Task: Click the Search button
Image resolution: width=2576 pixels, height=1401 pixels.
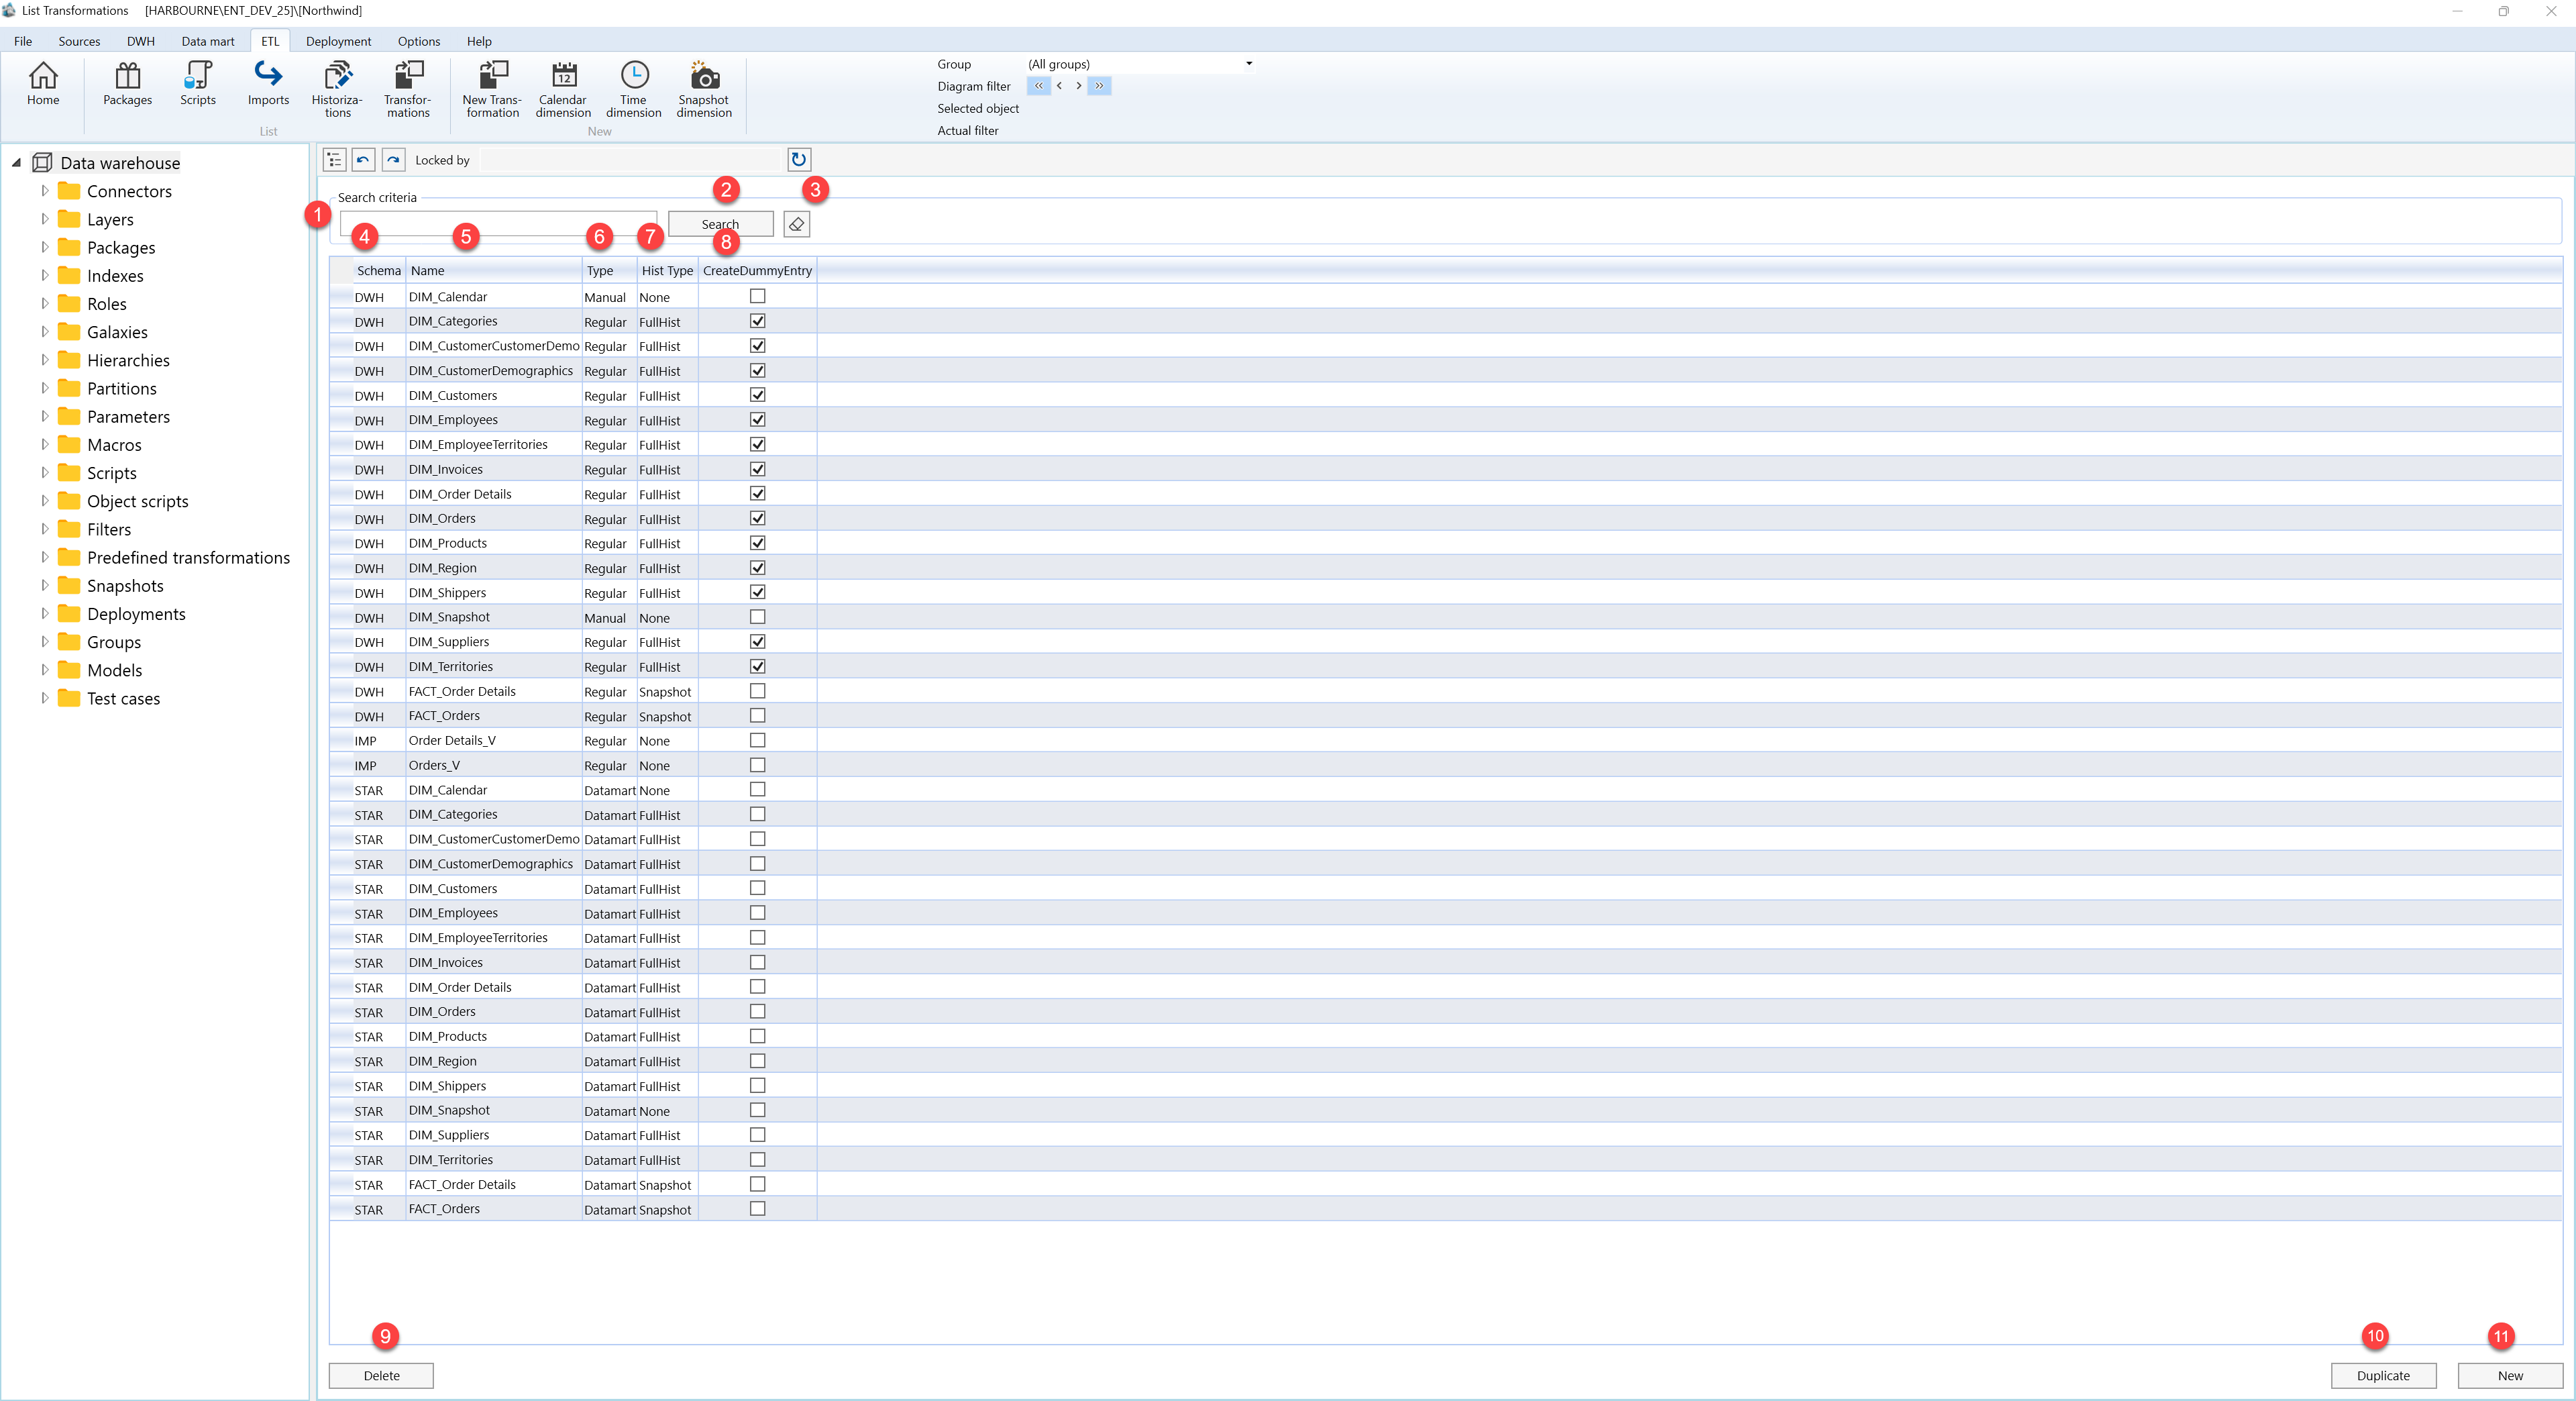Action: tap(720, 224)
